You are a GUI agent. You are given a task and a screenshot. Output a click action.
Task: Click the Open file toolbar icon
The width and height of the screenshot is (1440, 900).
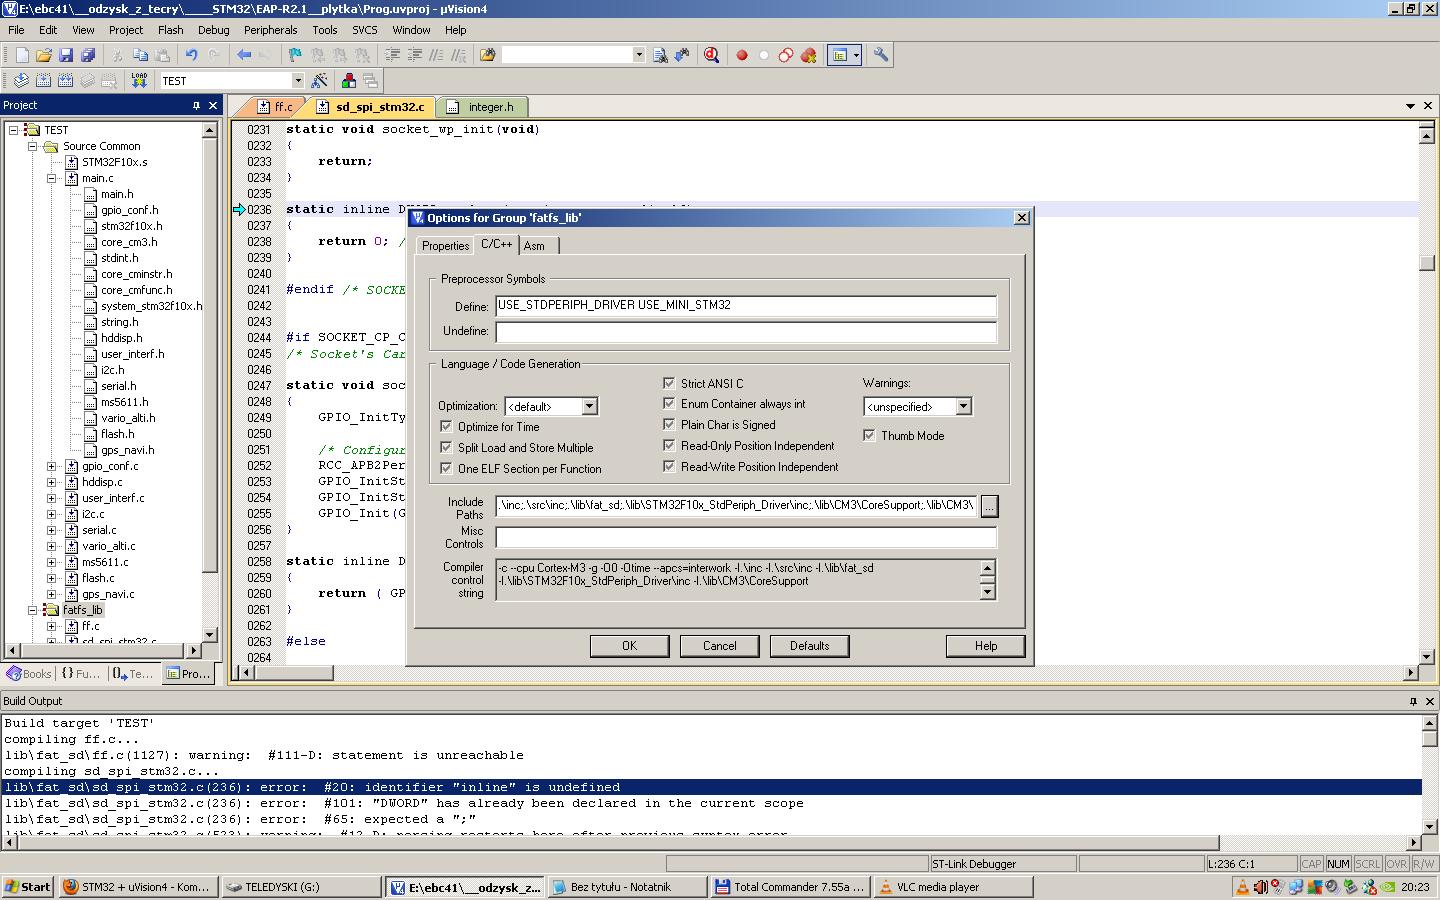[43, 55]
